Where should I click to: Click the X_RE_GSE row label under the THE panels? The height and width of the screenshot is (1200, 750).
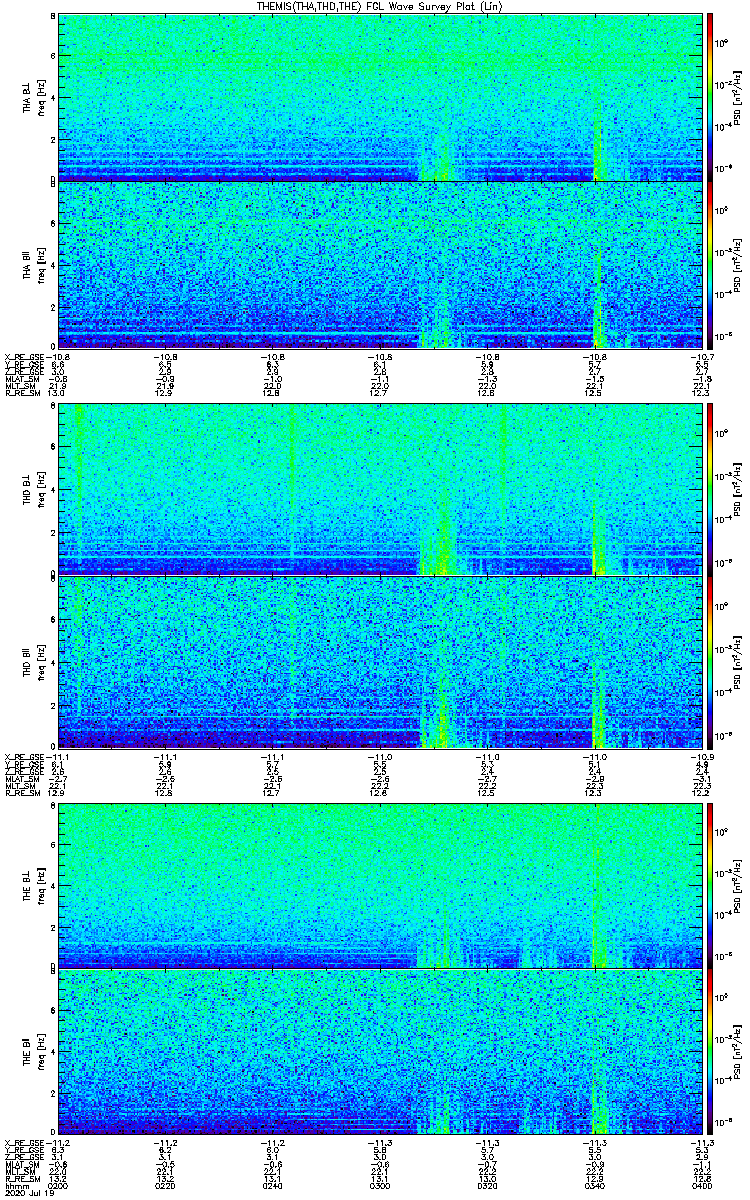point(24,1144)
